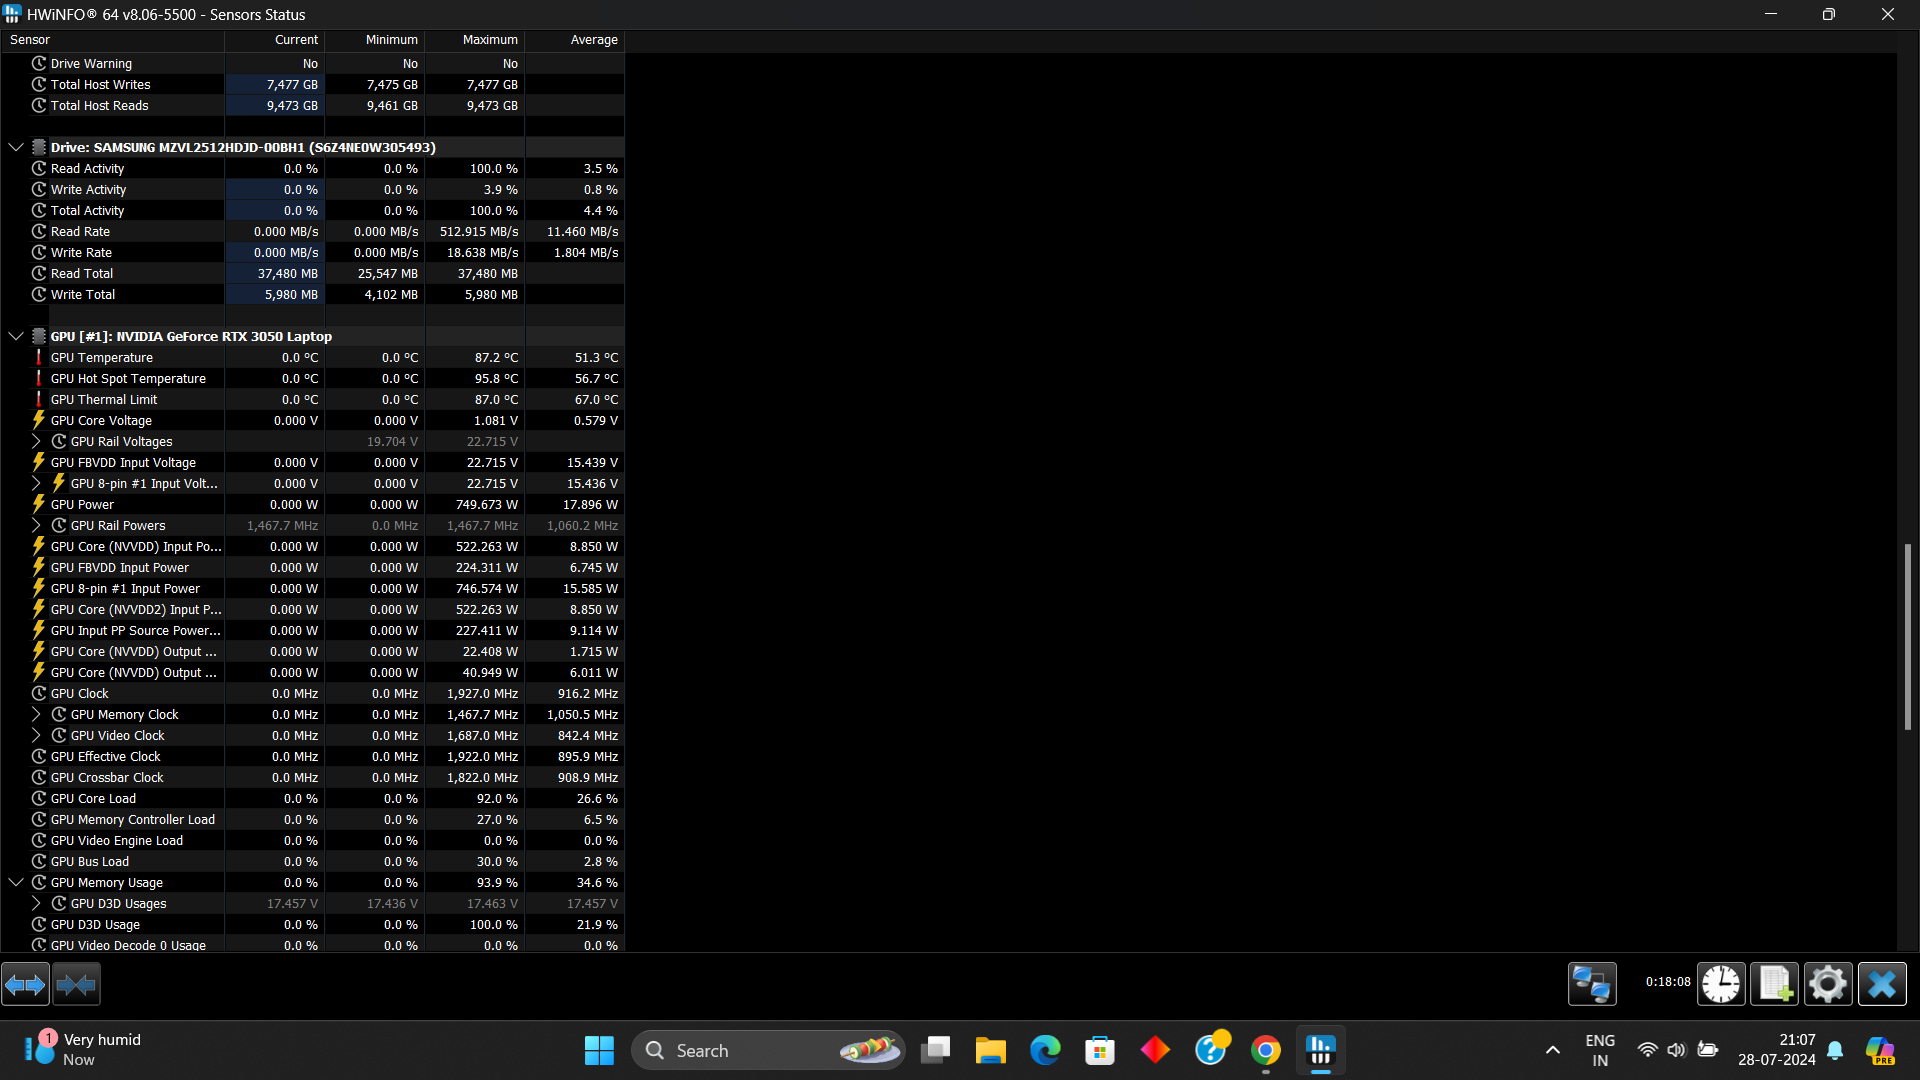
Task: Click the Sensor column header
Action: 112,40
